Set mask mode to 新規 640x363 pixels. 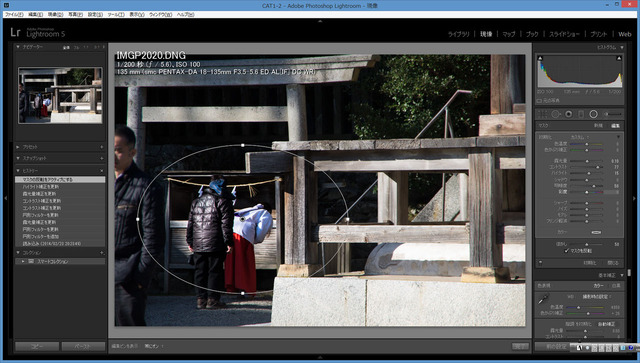[x=598, y=126]
